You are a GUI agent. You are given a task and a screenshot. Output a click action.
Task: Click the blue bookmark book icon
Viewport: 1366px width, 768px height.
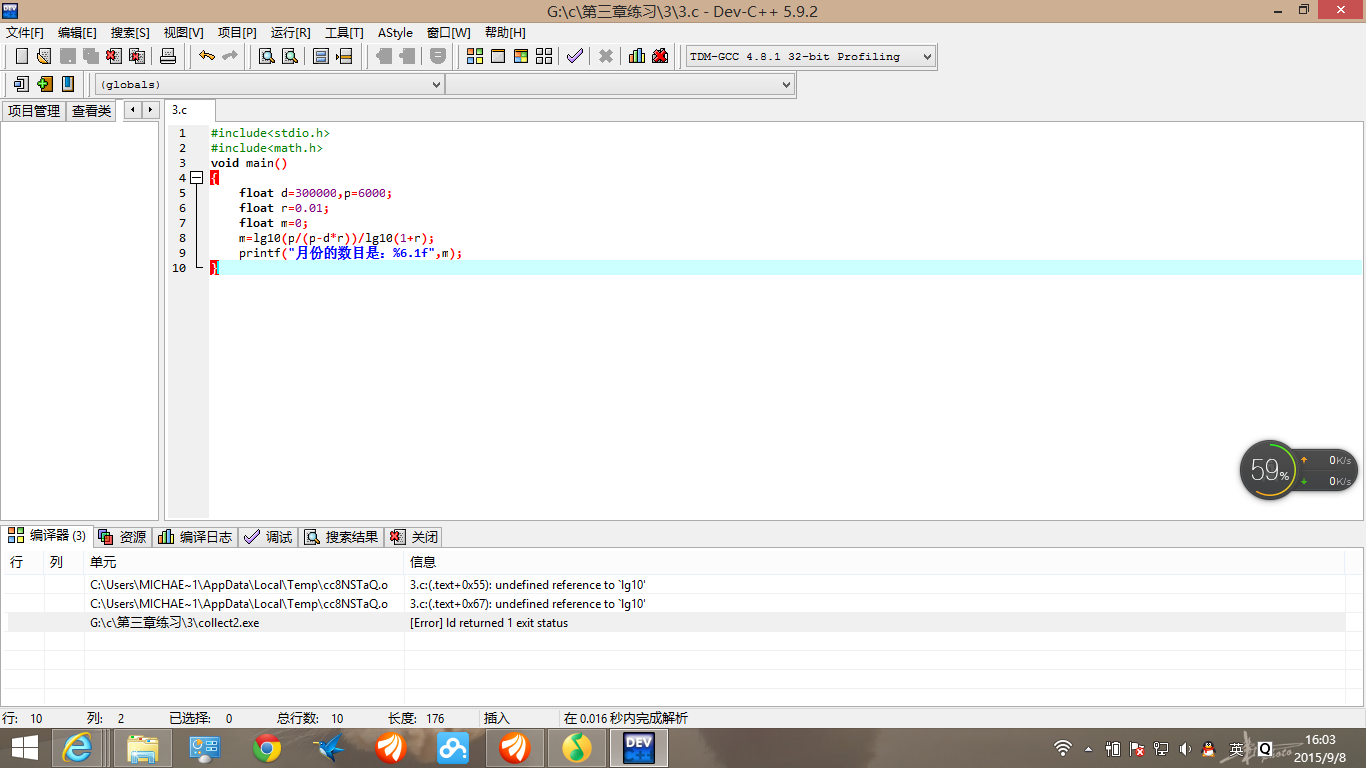pyautogui.click(x=68, y=84)
